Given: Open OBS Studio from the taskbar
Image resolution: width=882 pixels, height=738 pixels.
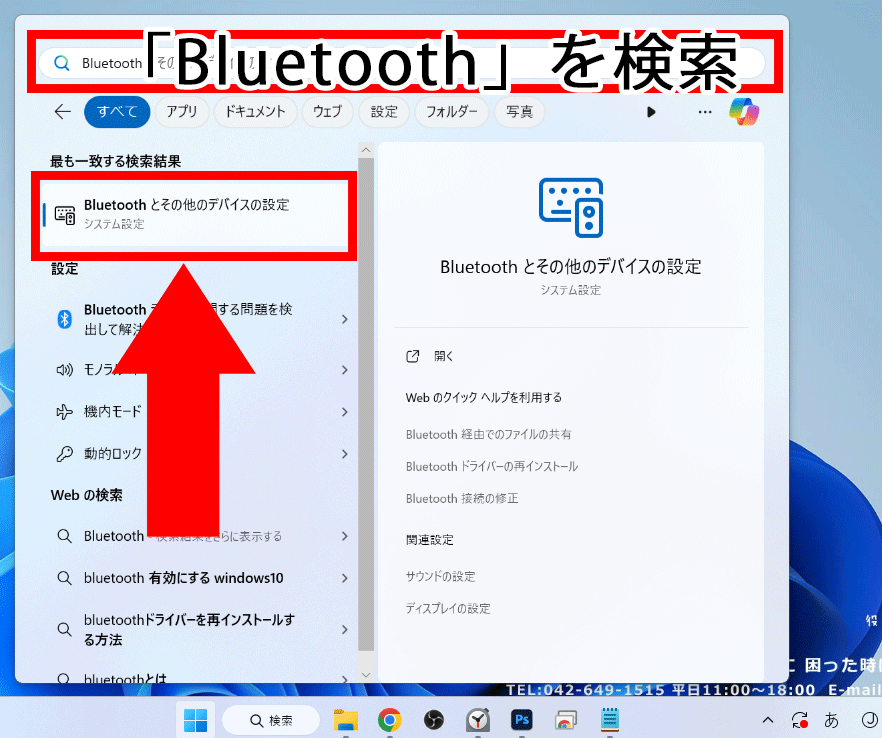Looking at the screenshot, I should tap(433, 720).
